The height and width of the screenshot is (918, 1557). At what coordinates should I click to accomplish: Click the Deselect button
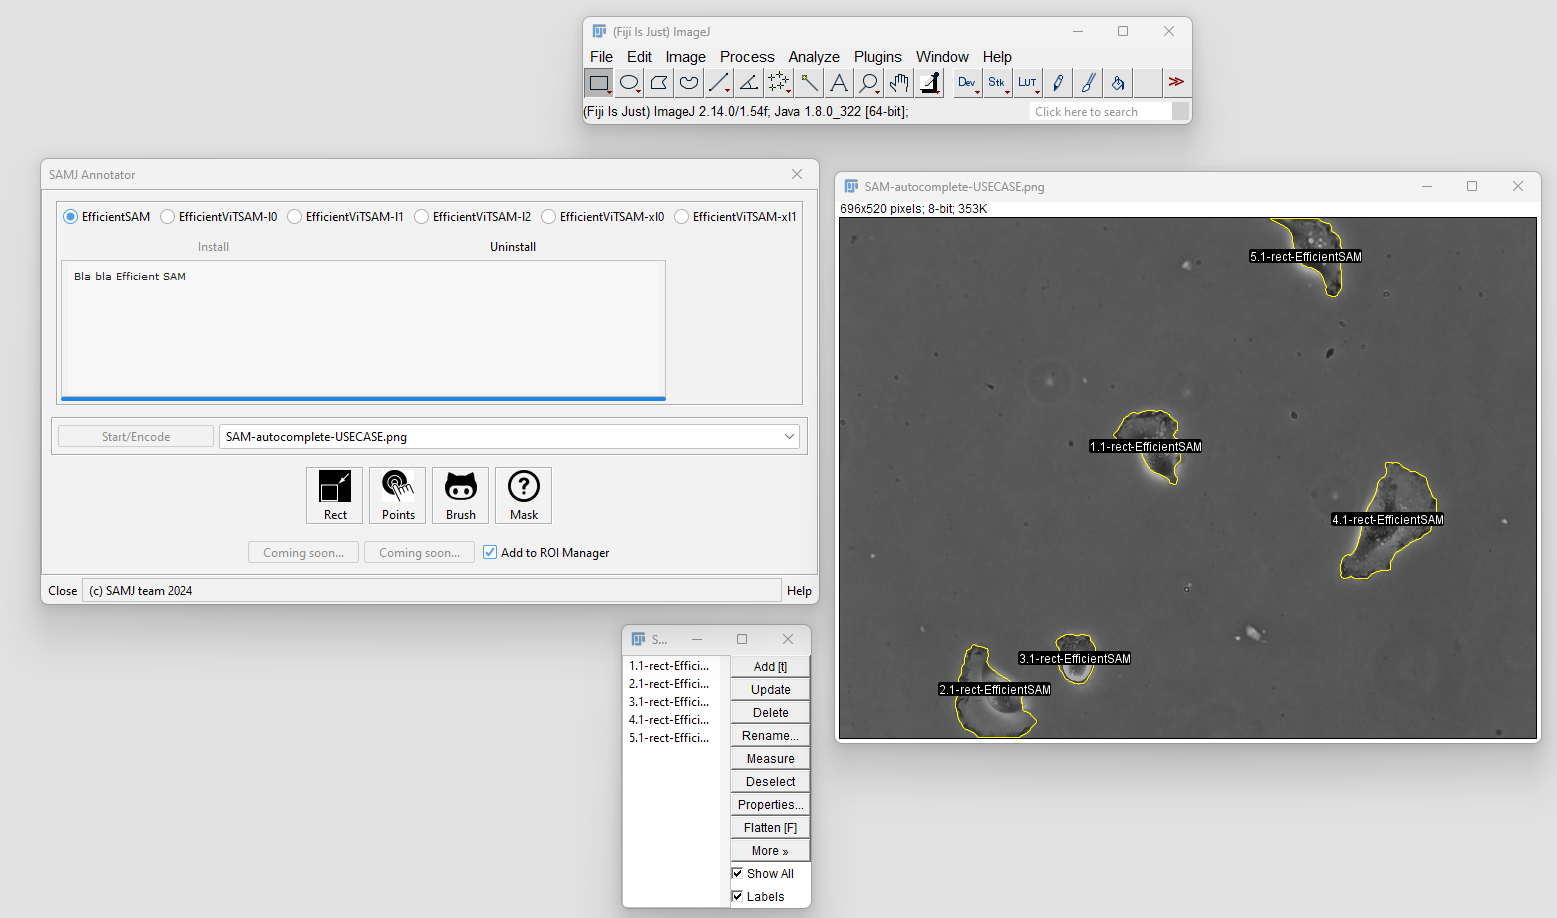click(770, 781)
